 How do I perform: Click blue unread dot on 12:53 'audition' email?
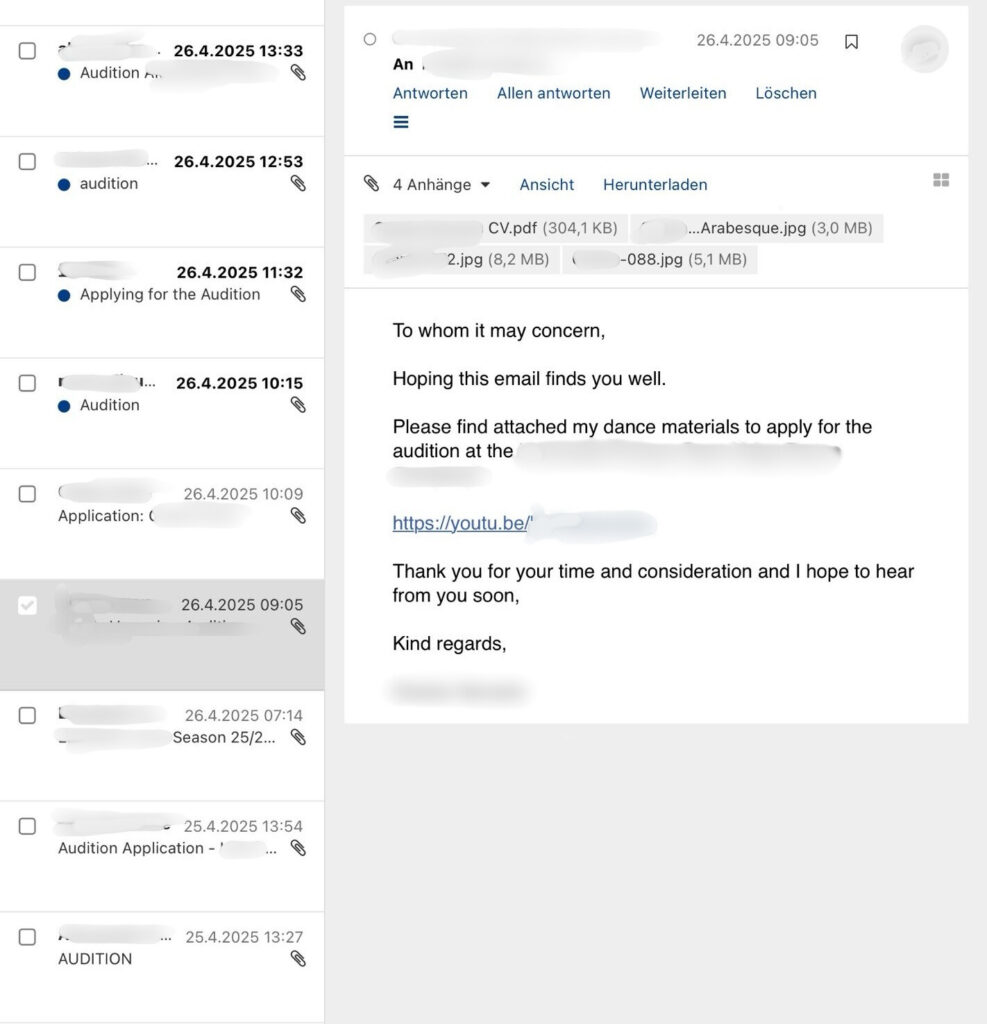coord(64,184)
